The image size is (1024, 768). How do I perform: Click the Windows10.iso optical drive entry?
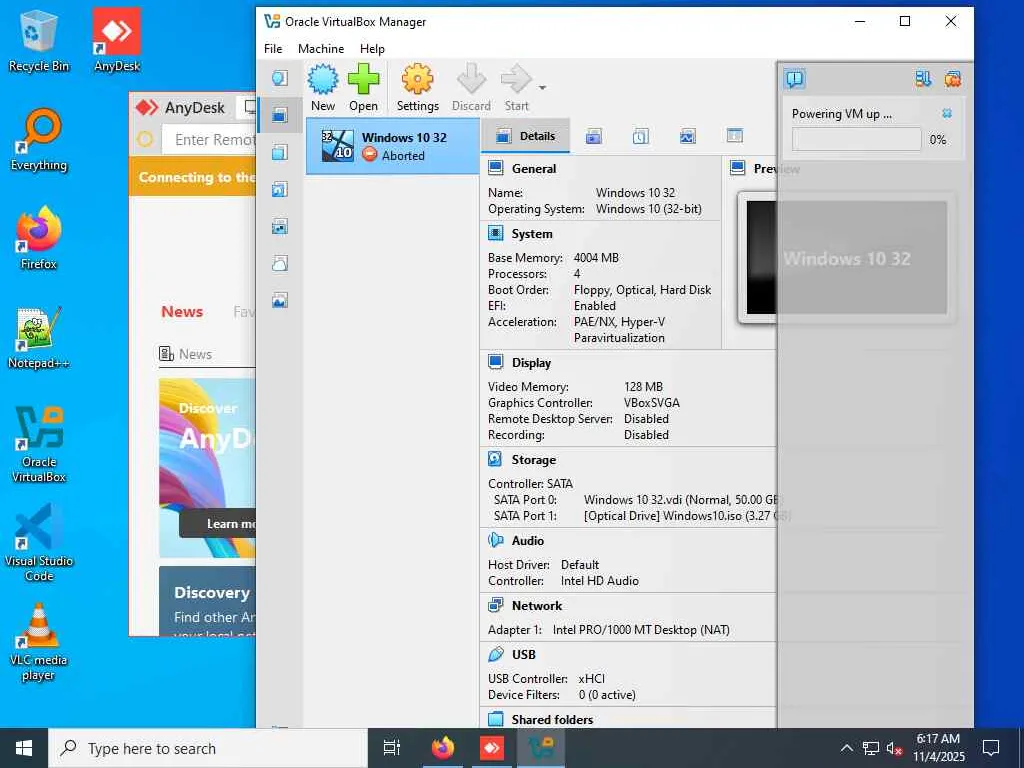click(x=687, y=515)
